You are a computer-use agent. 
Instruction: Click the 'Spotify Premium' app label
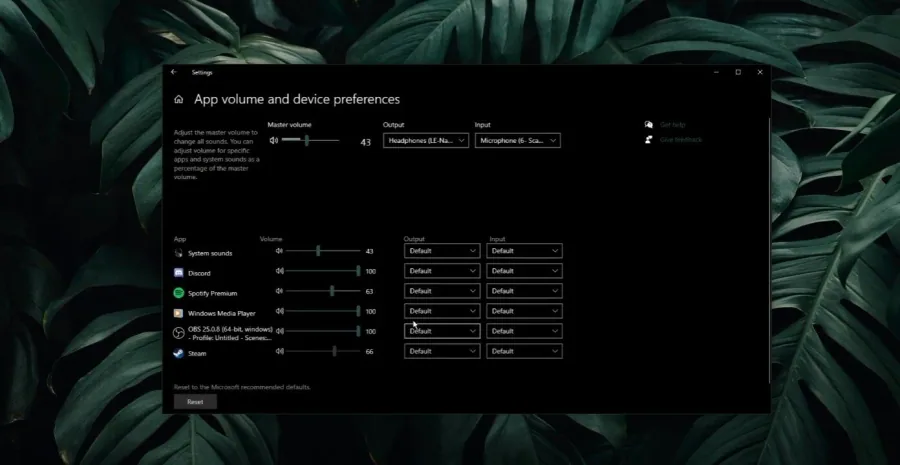(x=212, y=293)
